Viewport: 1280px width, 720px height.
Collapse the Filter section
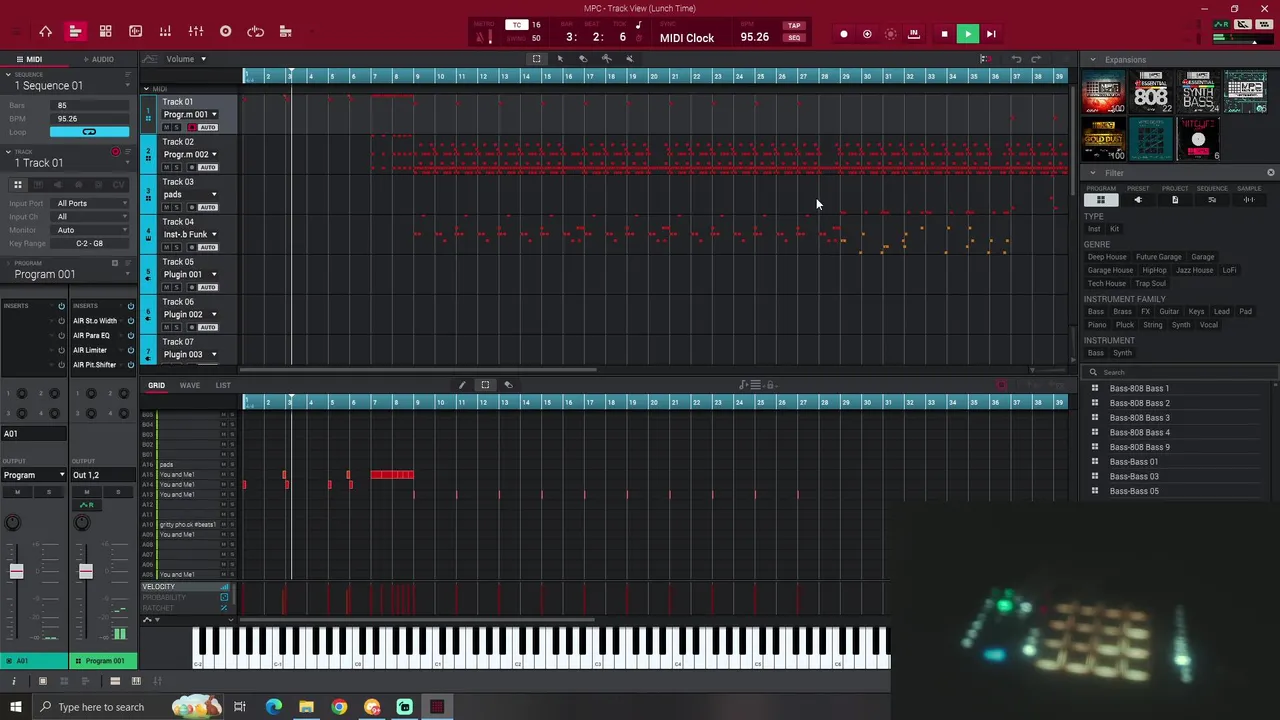pos(1093,173)
